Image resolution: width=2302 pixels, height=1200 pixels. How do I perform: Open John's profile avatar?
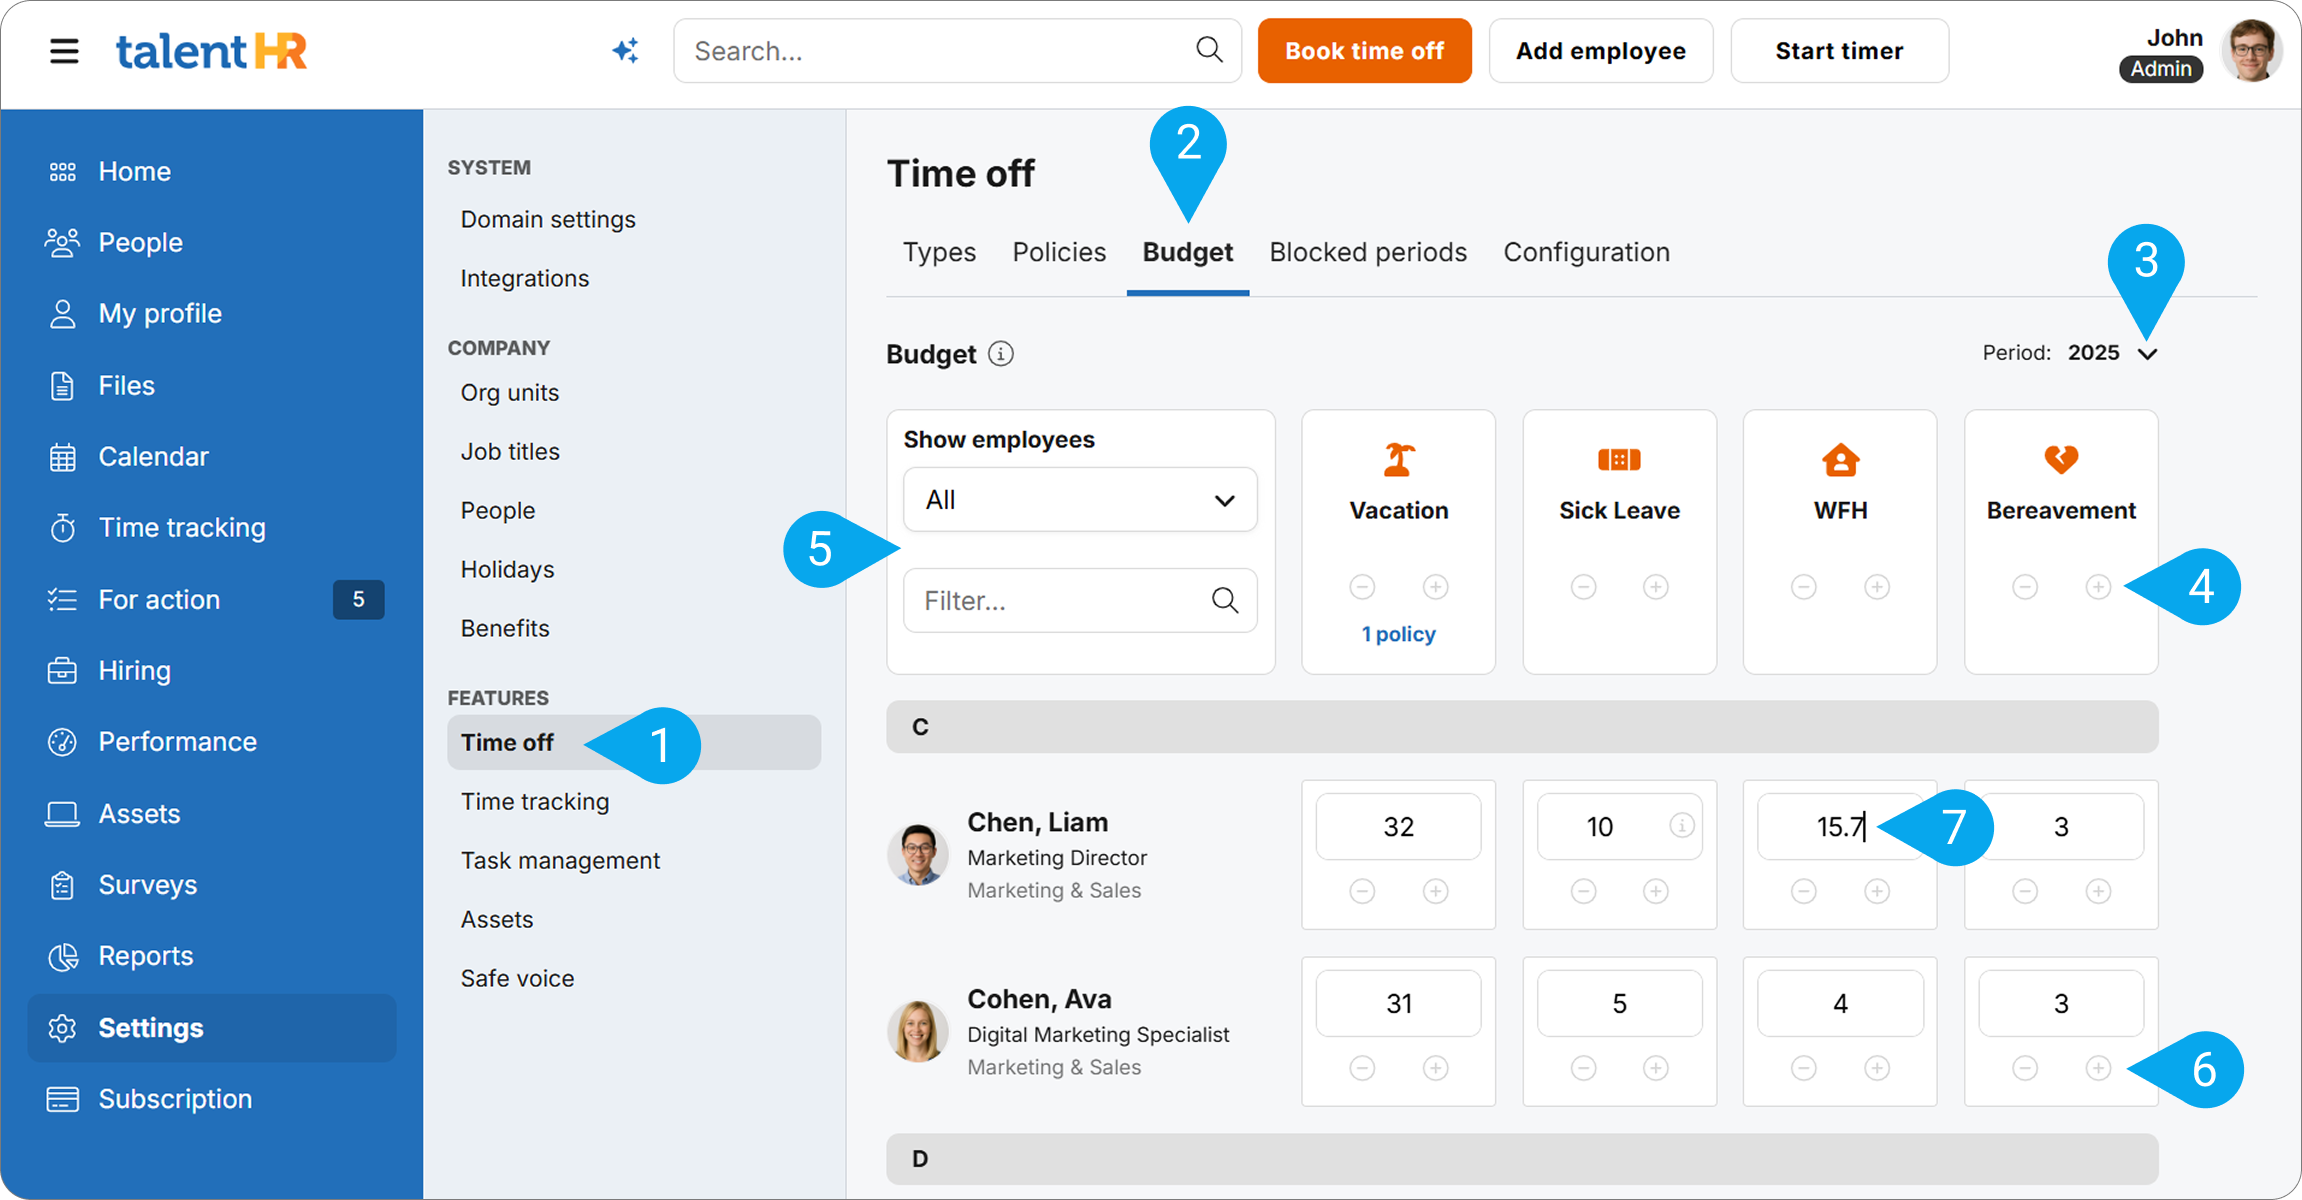click(x=2251, y=50)
